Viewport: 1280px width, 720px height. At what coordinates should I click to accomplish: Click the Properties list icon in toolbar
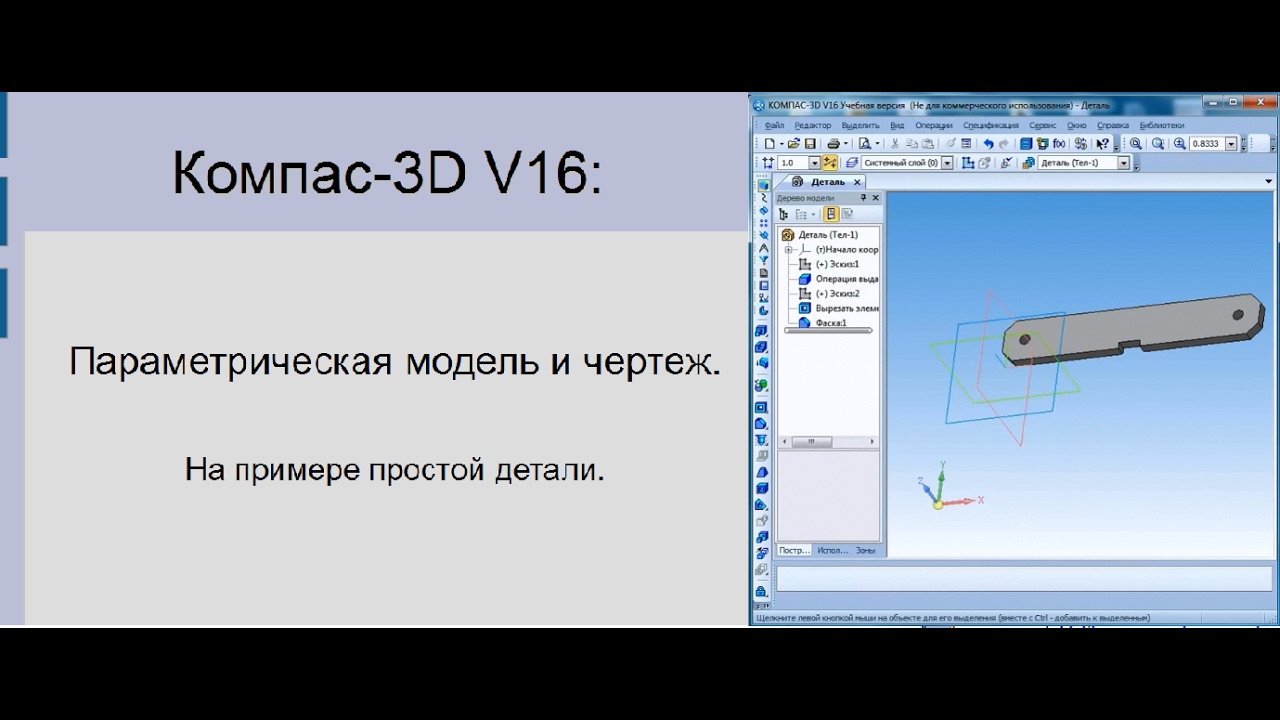tap(965, 143)
